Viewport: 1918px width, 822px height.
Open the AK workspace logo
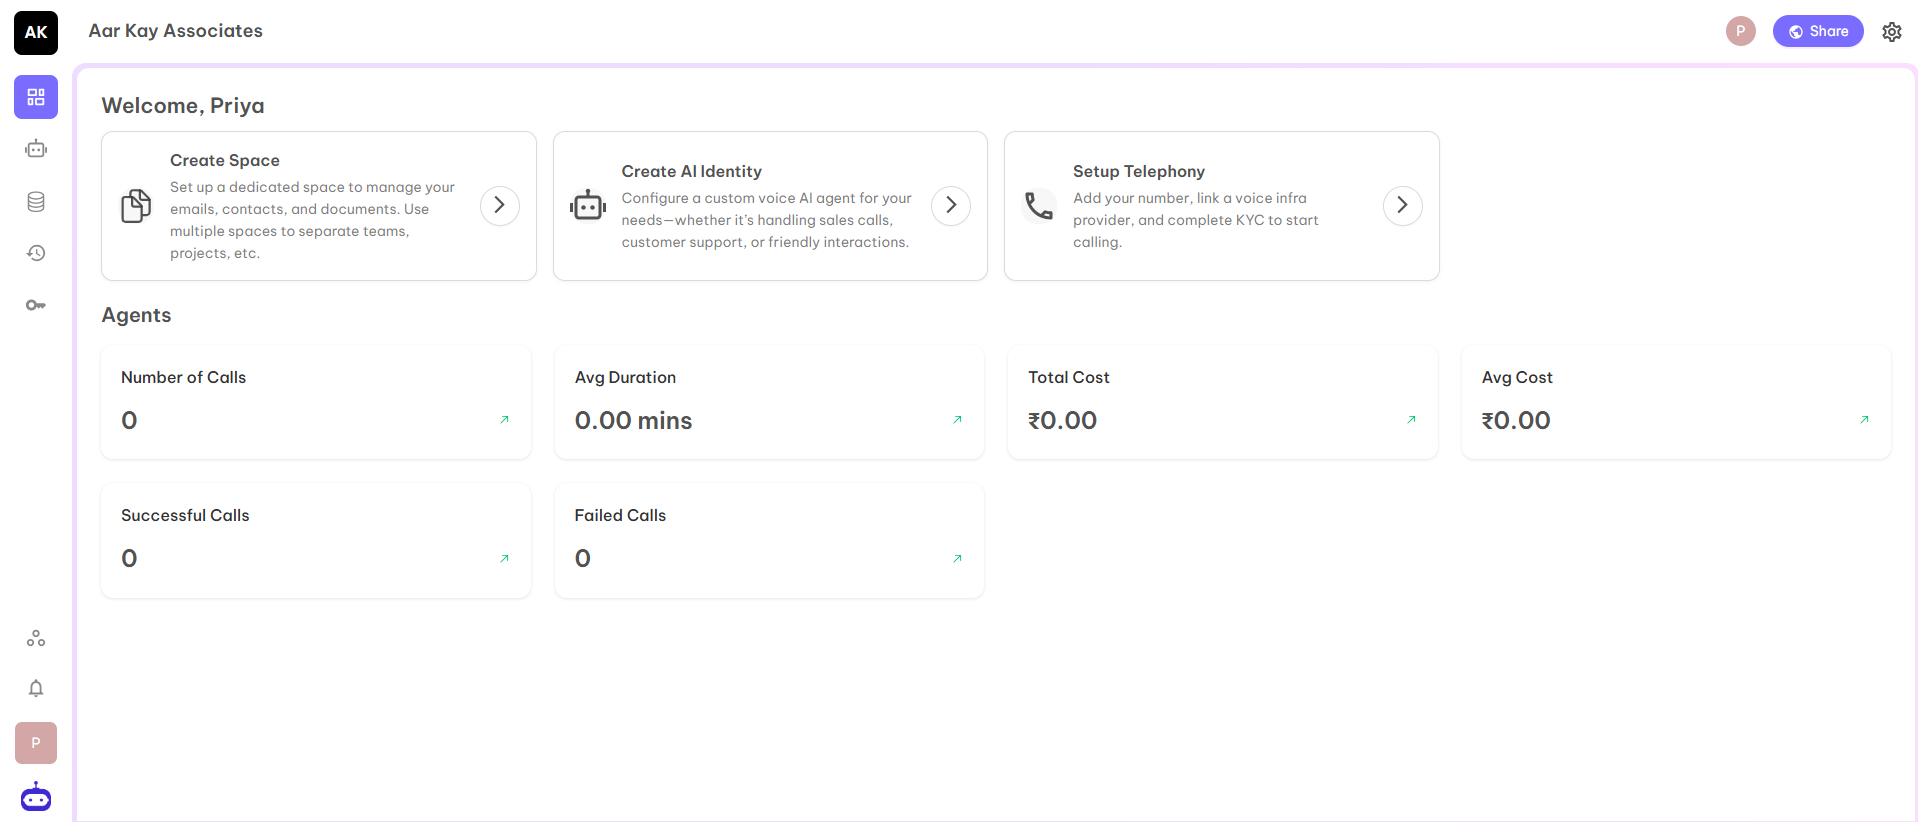click(x=36, y=32)
